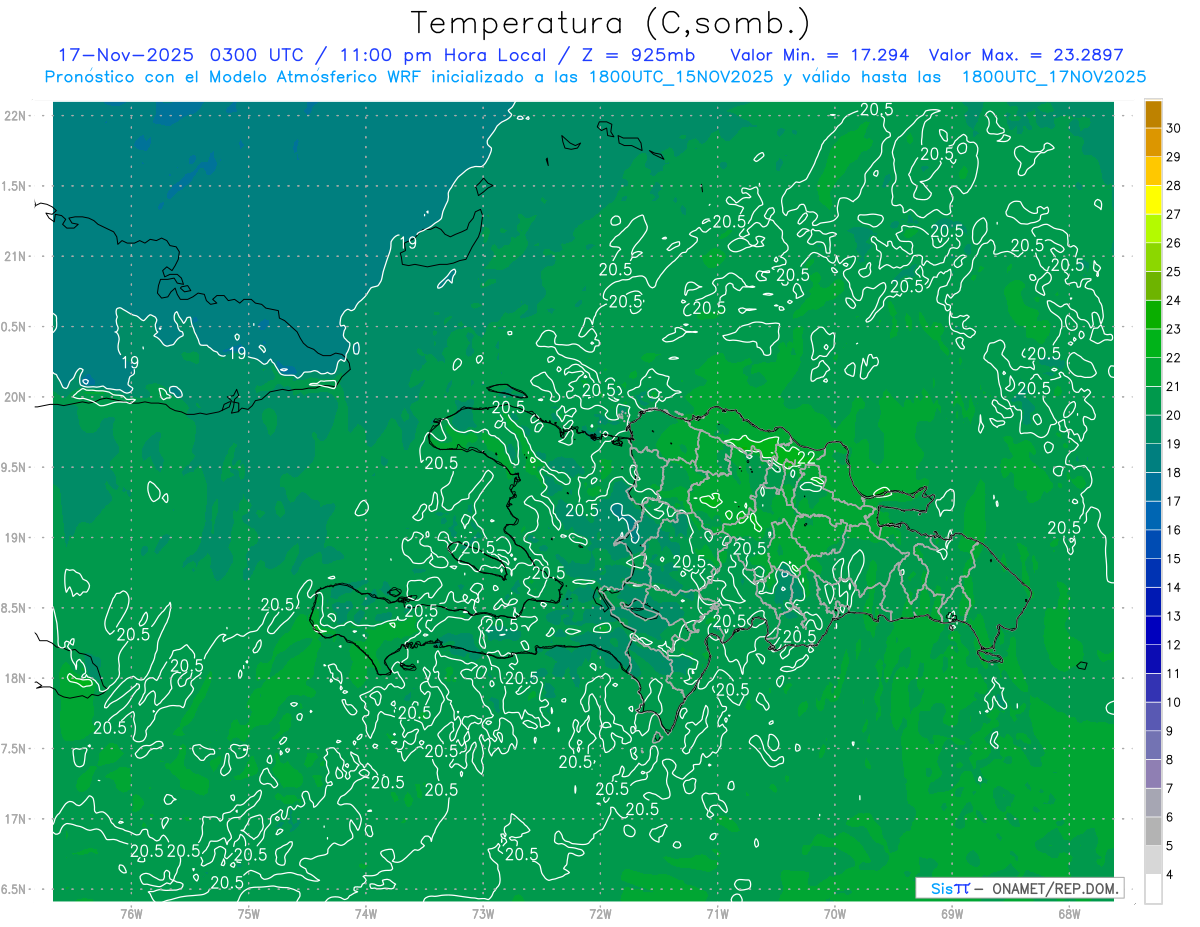Viewport: 1200px width, 927px height.
Task: Click the 22 contour label on the map
Action: click(805, 457)
